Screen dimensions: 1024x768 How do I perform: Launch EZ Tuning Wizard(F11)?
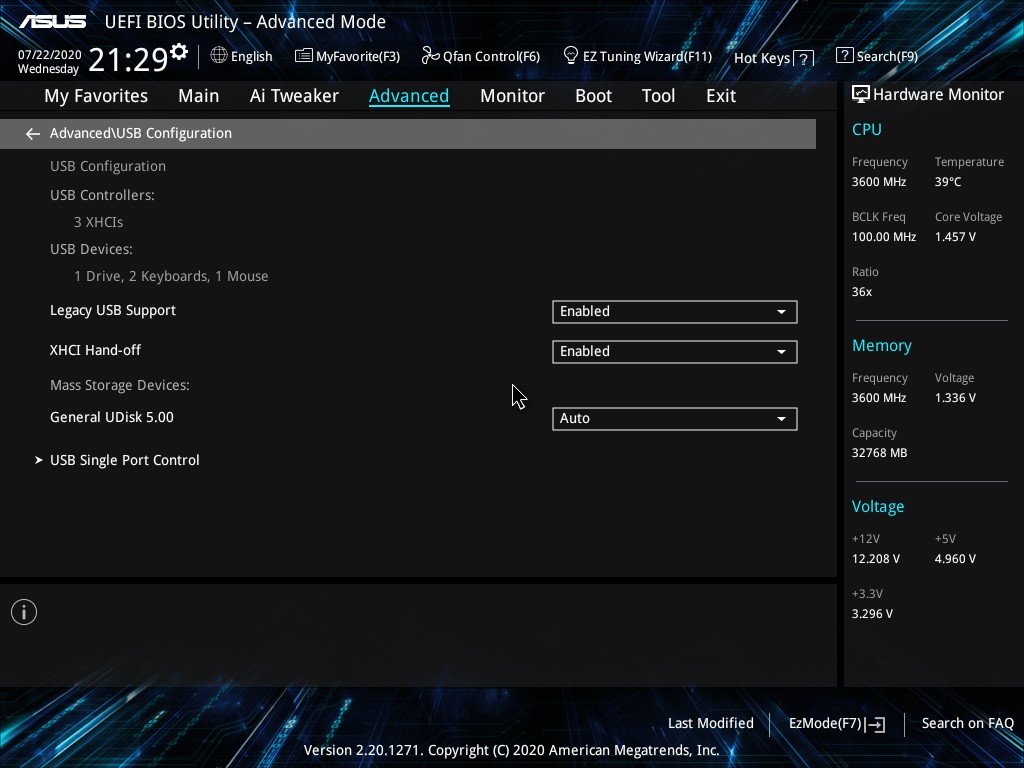637,57
